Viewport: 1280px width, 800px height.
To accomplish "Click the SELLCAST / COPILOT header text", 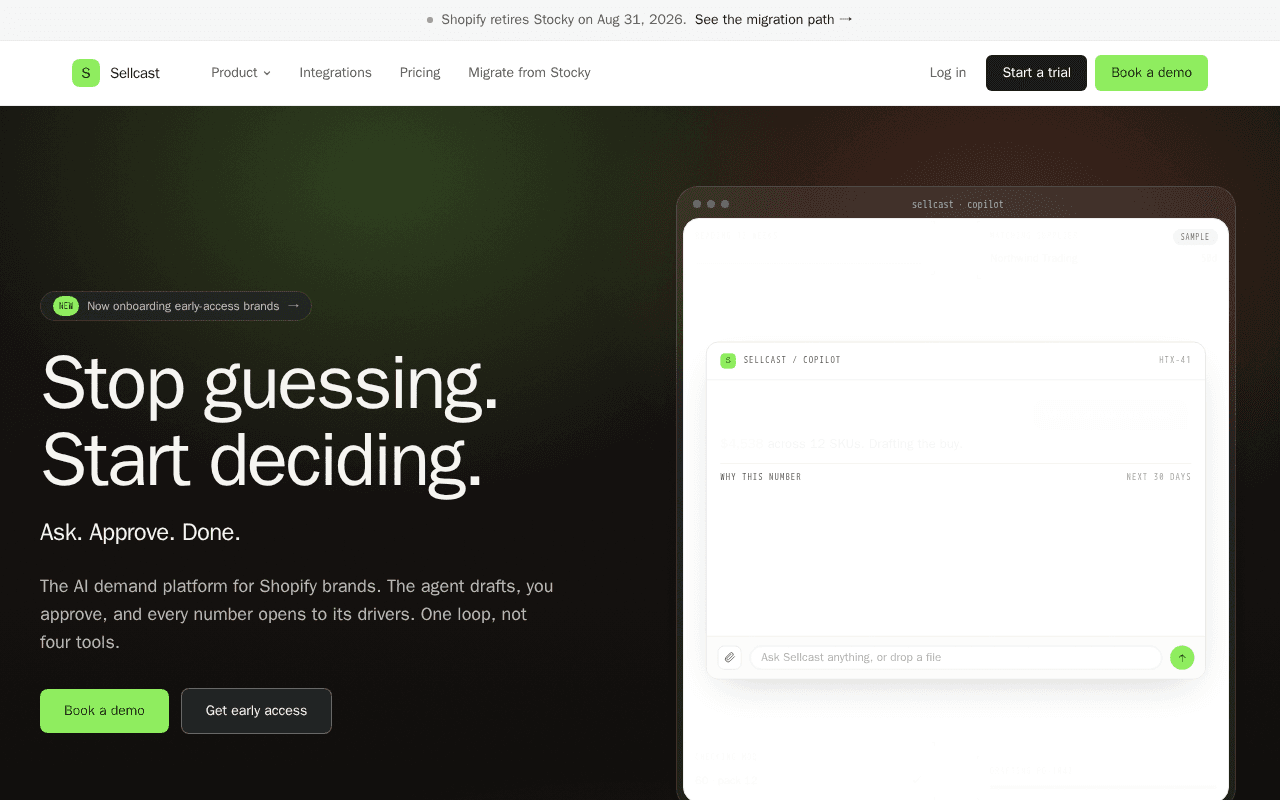I will pyautogui.click(x=792, y=360).
